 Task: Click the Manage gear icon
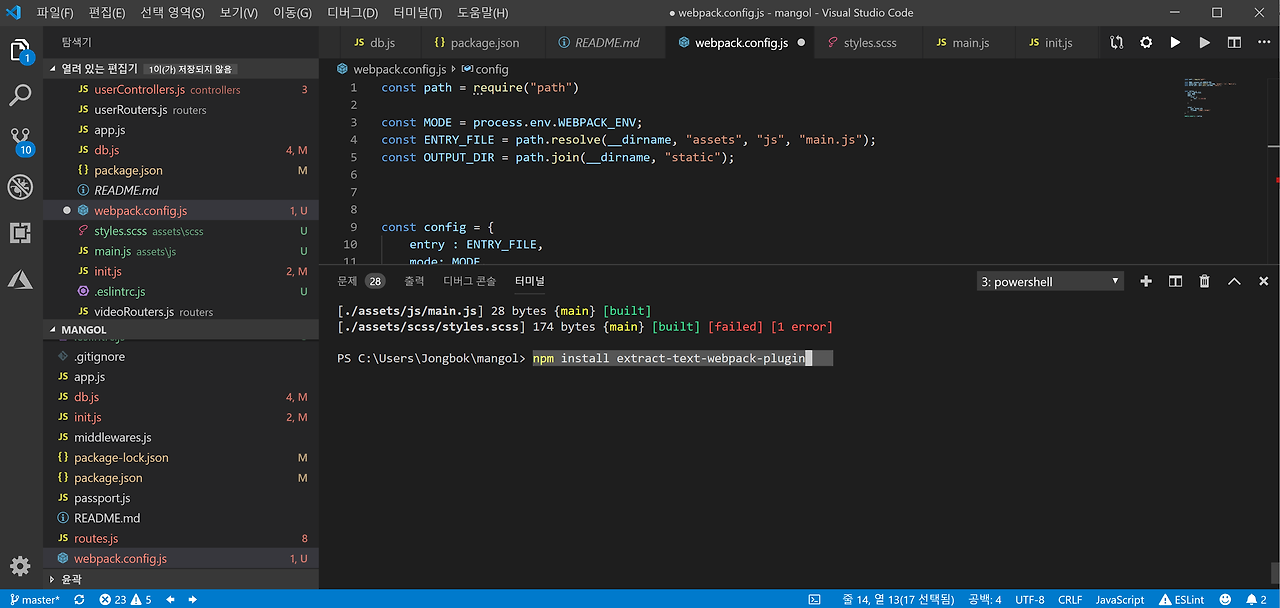[x=20, y=566]
